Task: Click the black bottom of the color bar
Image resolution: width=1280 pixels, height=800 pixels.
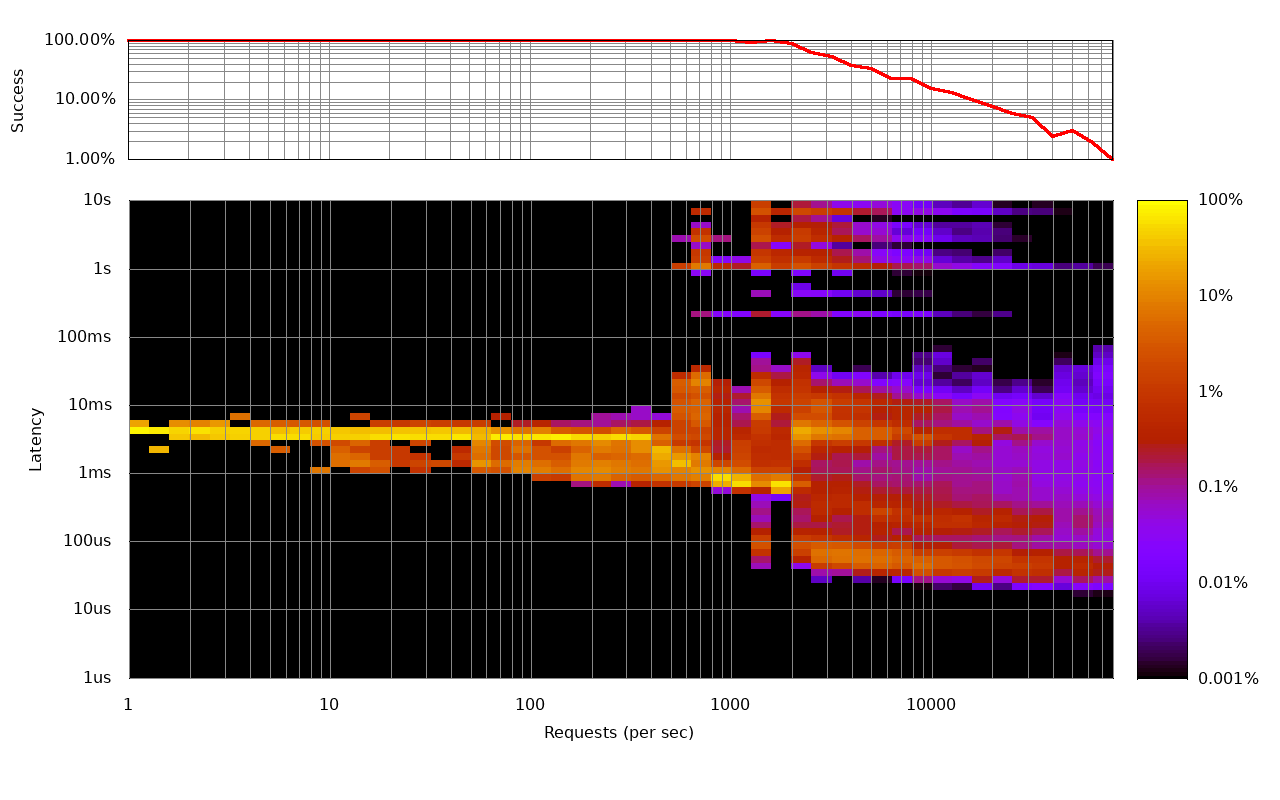Action: pyautogui.click(x=1161, y=673)
